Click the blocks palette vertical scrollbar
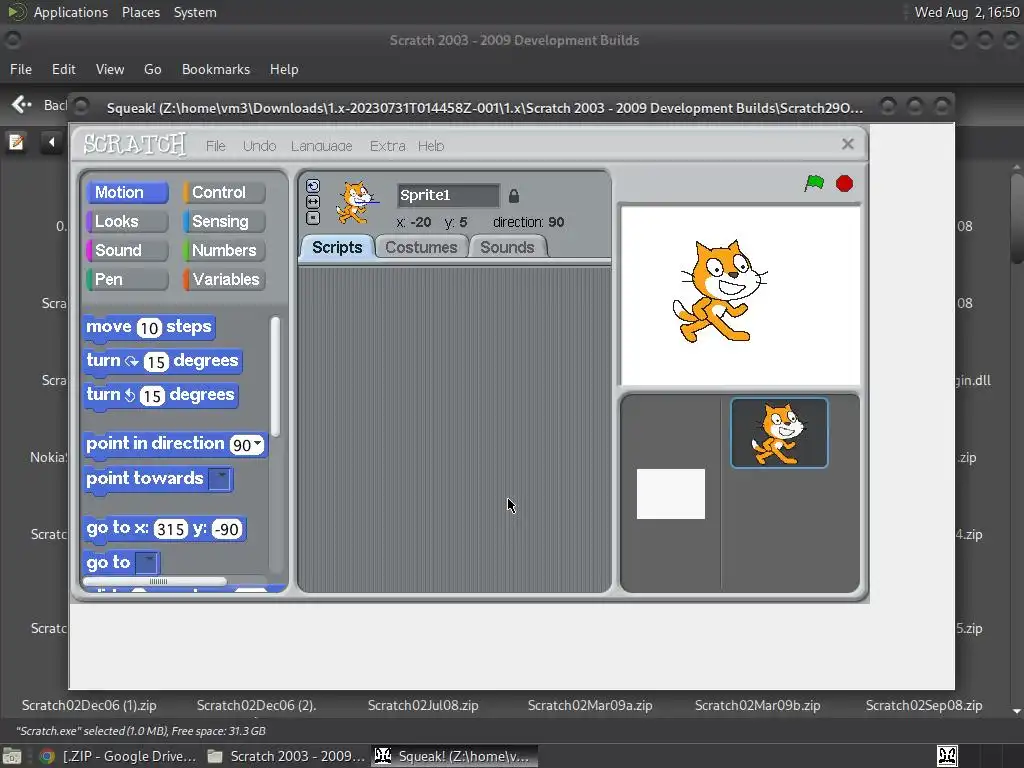Screen dimensions: 1024x768 pos(276,377)
